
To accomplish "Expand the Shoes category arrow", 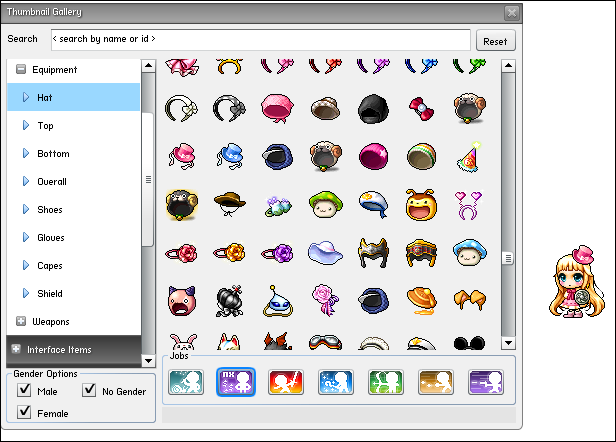I will click(x=26, y=209).
